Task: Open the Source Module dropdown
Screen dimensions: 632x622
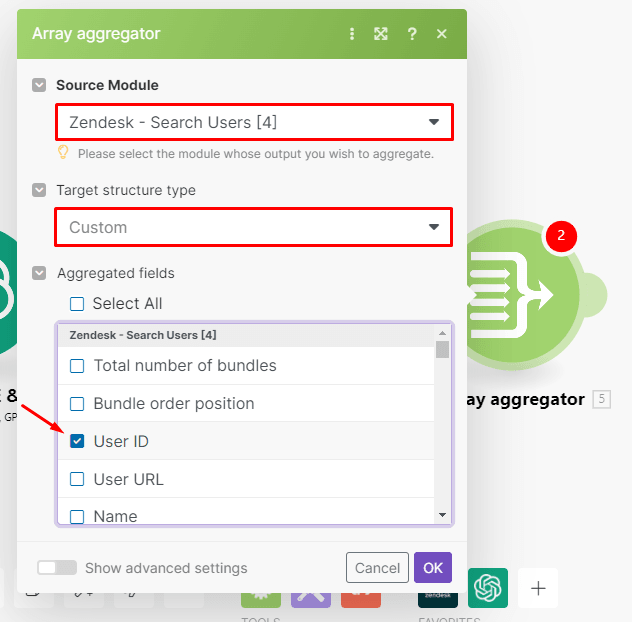Action: click(254, 122)
